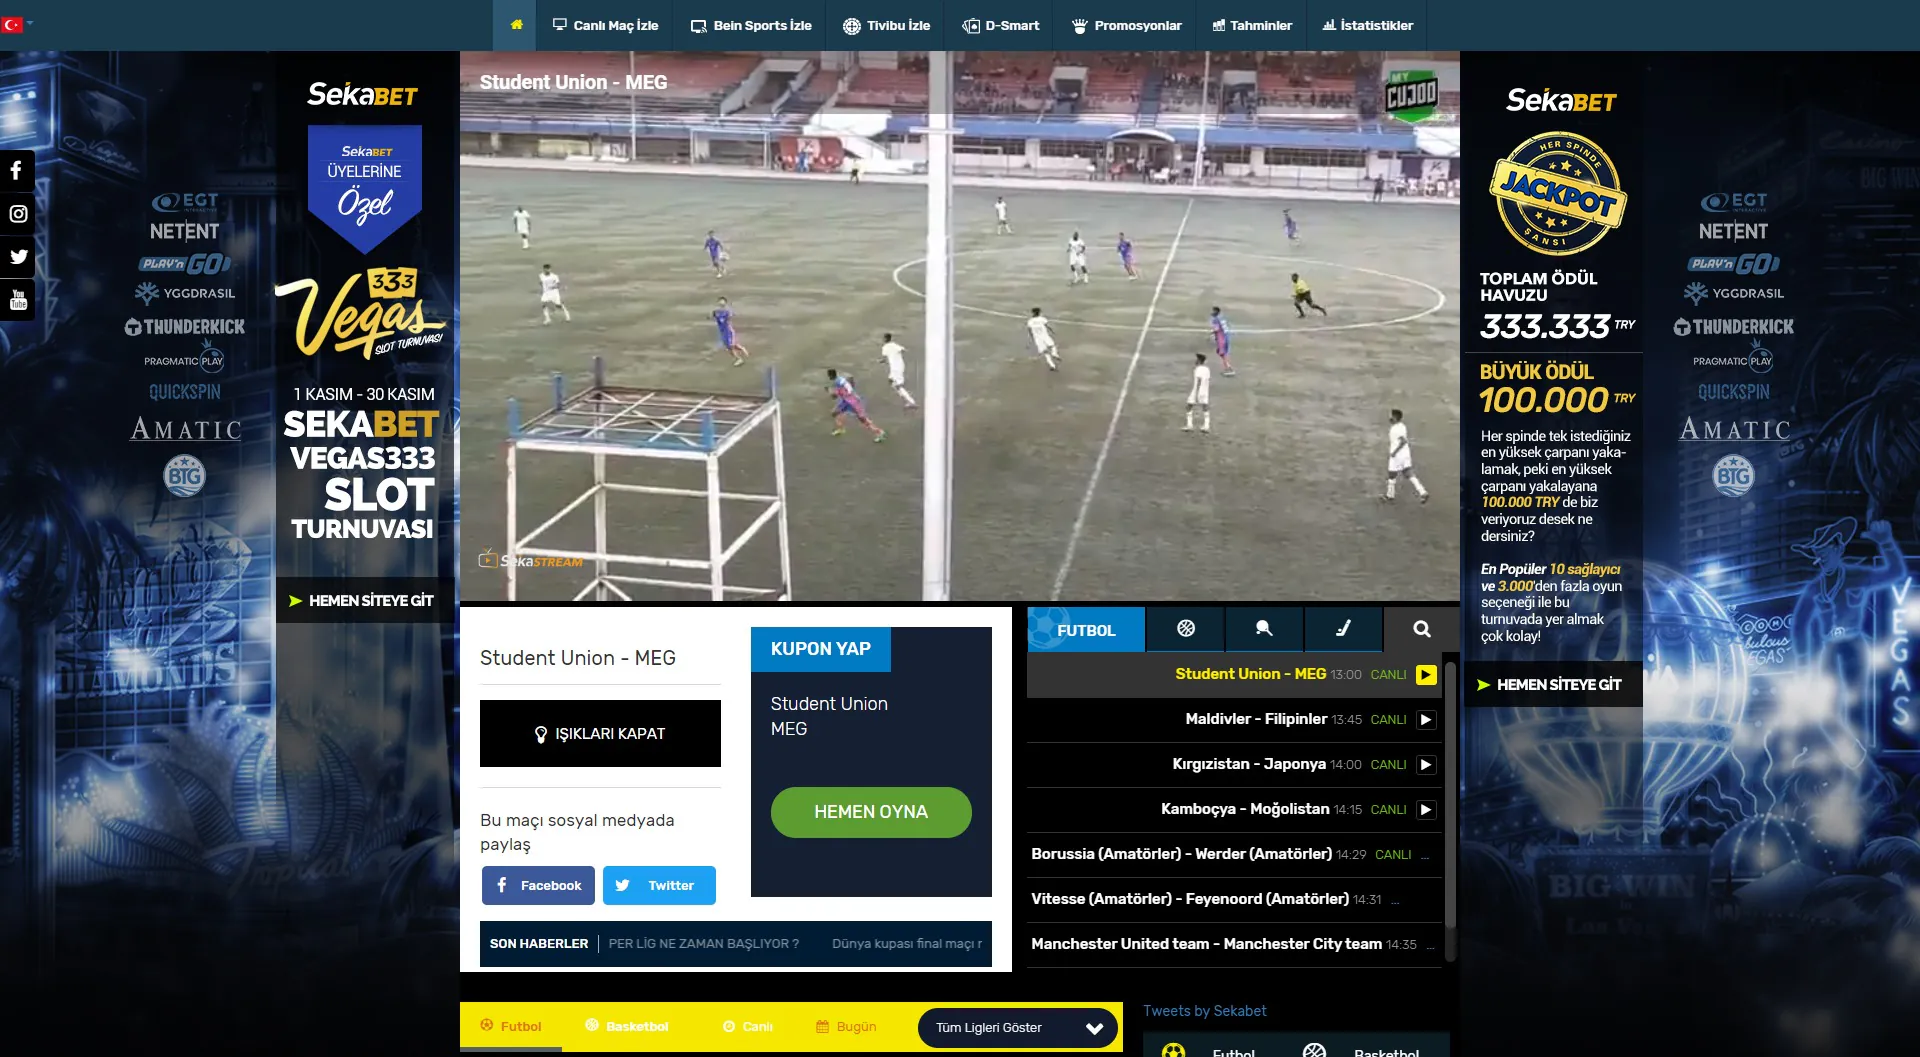Select the ice hockey icon tab
This screenshot has width=1920, height=1057.
click(x=1343, y=629)
